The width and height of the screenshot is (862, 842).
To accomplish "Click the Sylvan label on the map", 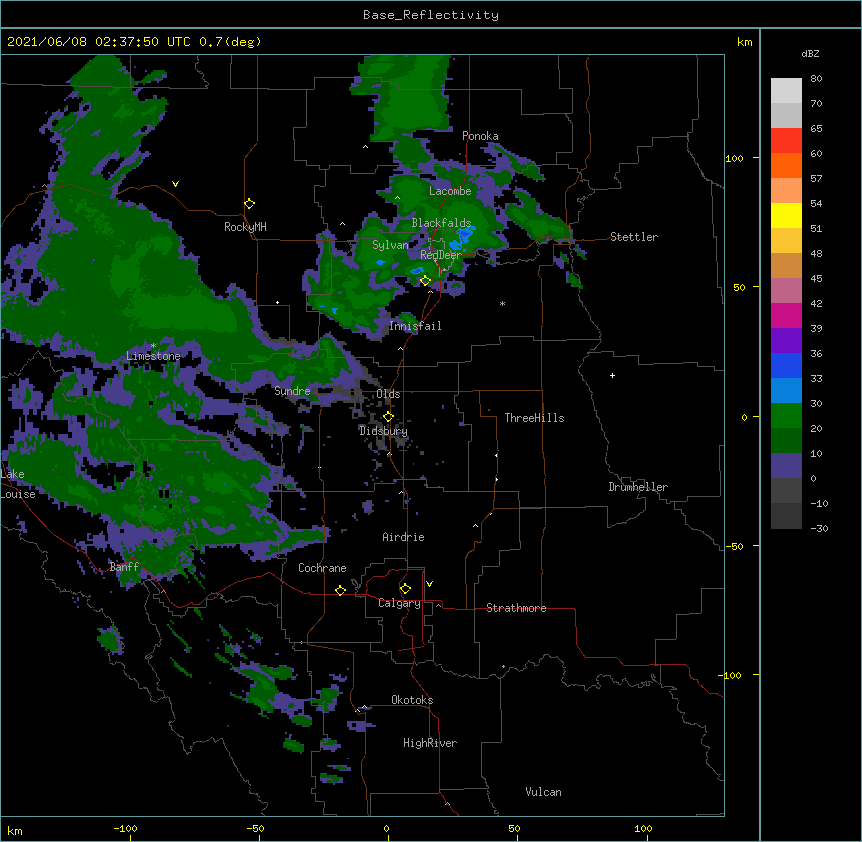I will click(390, 245).
